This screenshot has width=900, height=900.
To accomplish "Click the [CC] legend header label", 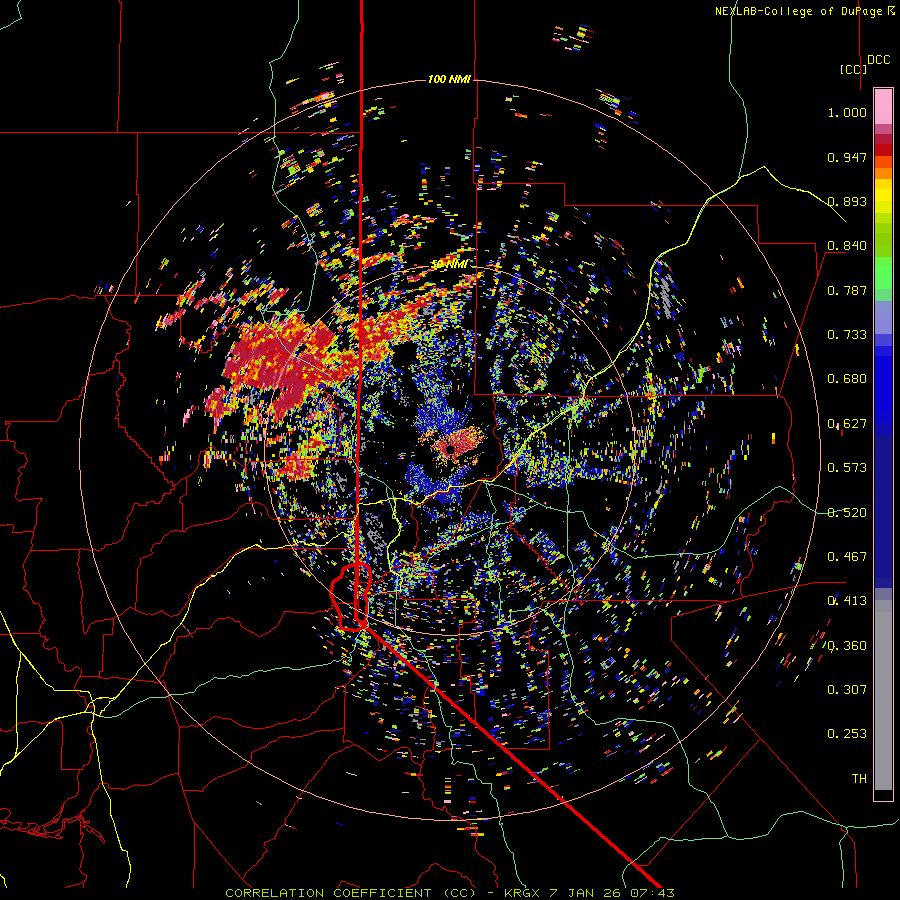I will 854,69.
